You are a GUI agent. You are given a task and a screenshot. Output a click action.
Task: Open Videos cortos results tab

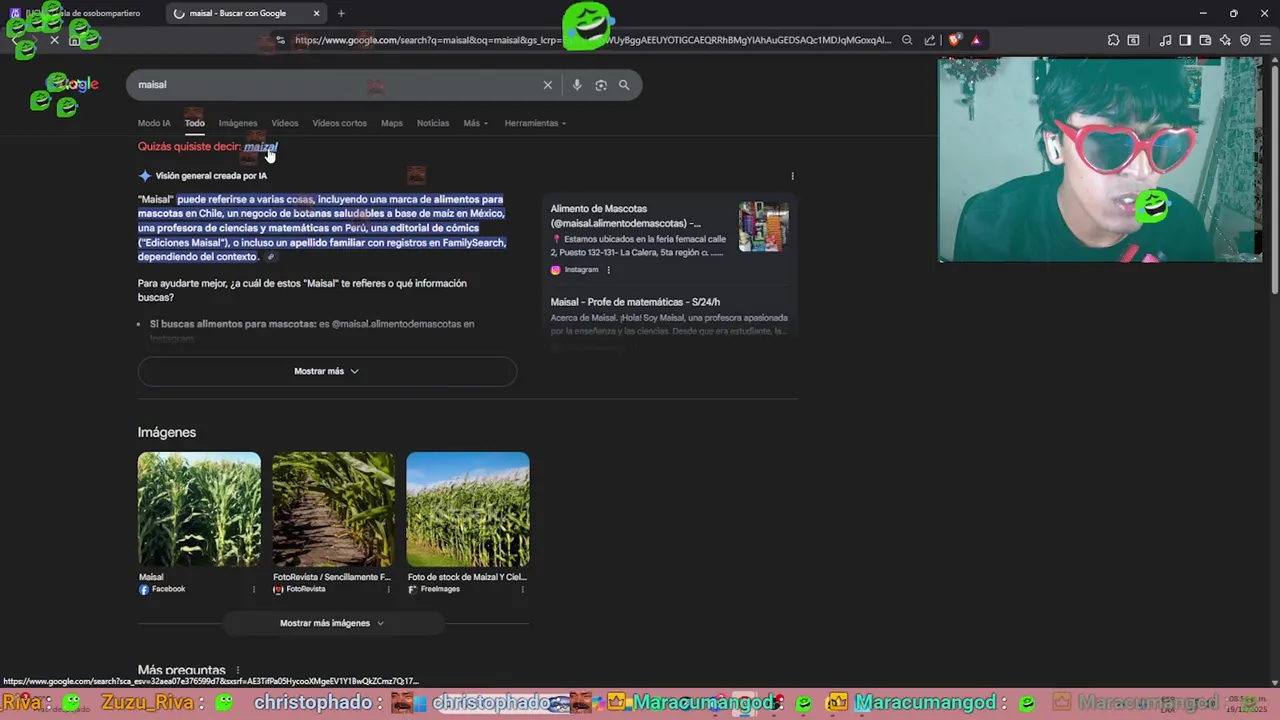click(x=339, y=123)
